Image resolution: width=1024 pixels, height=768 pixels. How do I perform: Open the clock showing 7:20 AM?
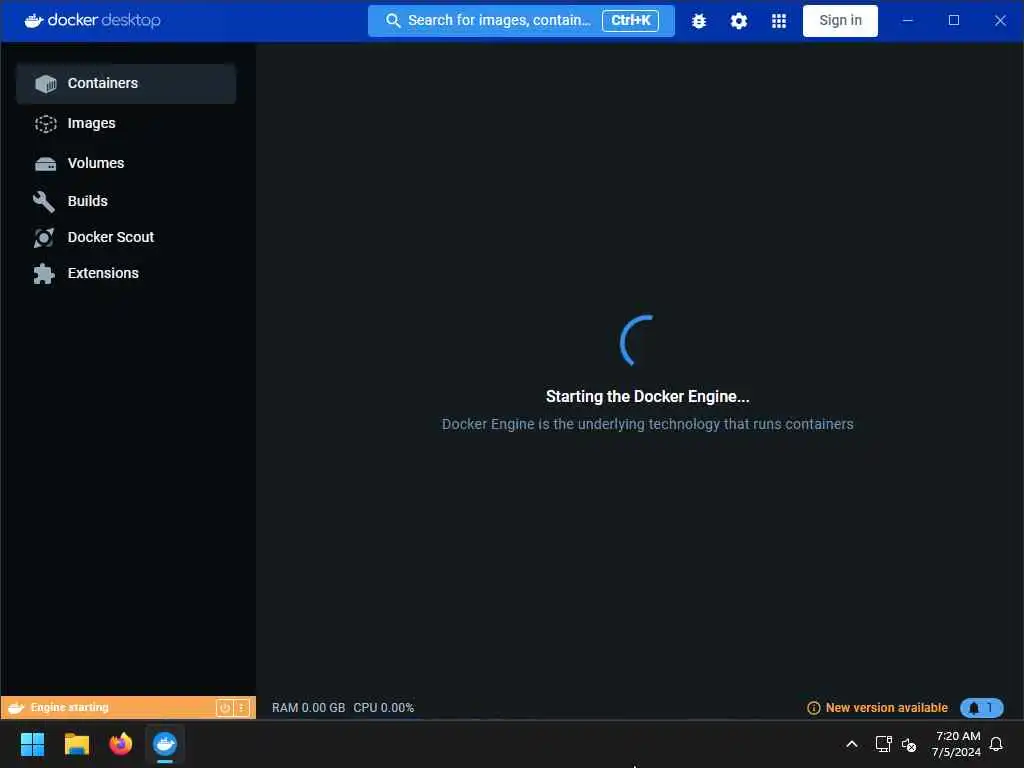(x=956, y=744)
